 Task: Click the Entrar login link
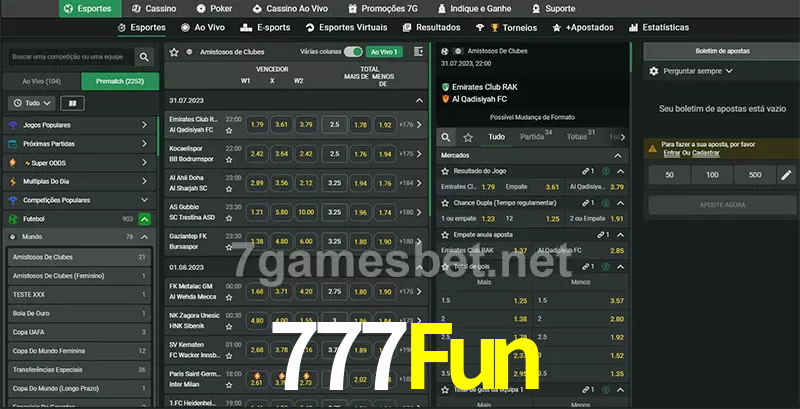coord(671,153)
